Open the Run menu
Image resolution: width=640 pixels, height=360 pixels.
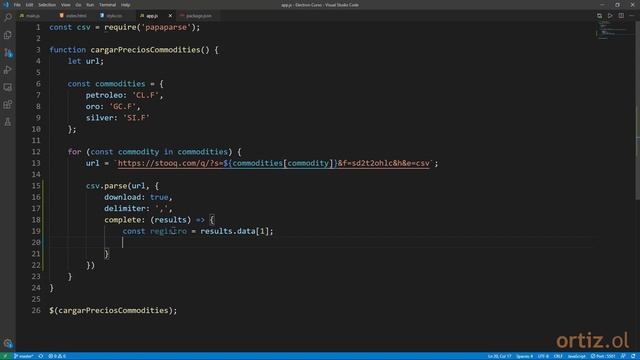[x=90, y=5]
